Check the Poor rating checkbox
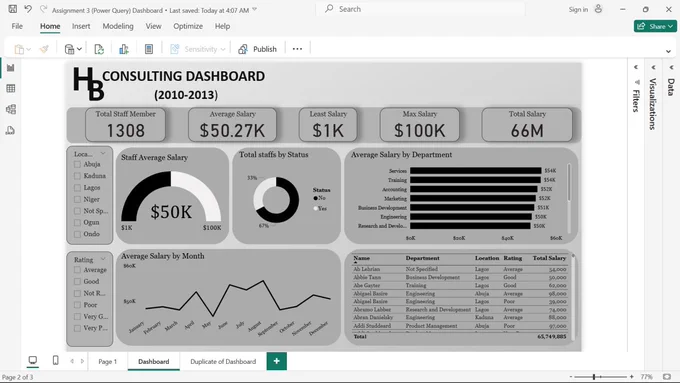 [77, 305]
